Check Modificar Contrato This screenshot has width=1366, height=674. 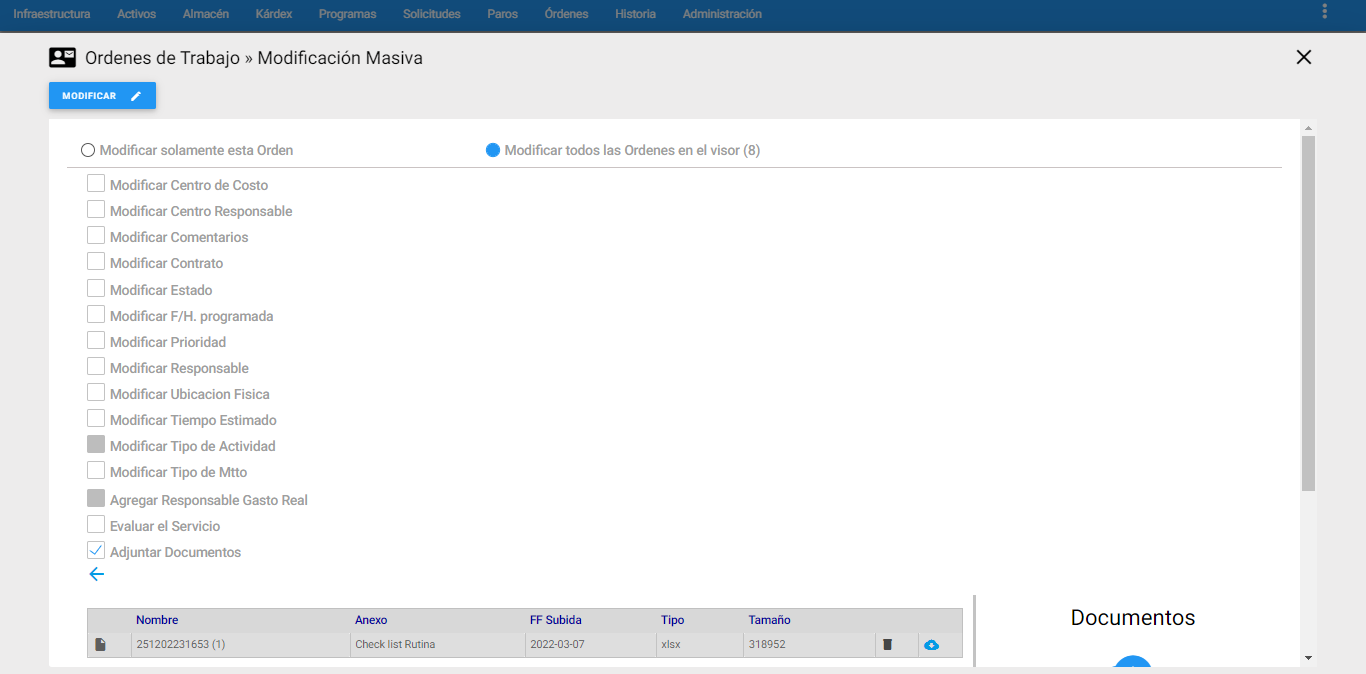coord(96,262)
